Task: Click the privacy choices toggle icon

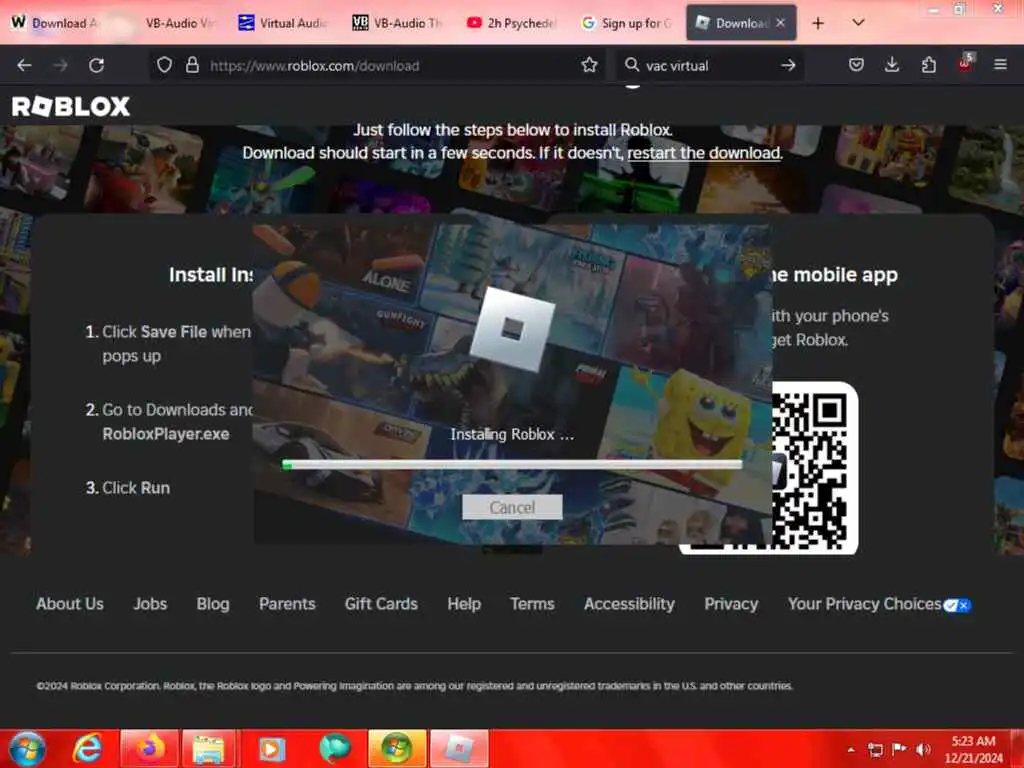Action: click(957, 605)
